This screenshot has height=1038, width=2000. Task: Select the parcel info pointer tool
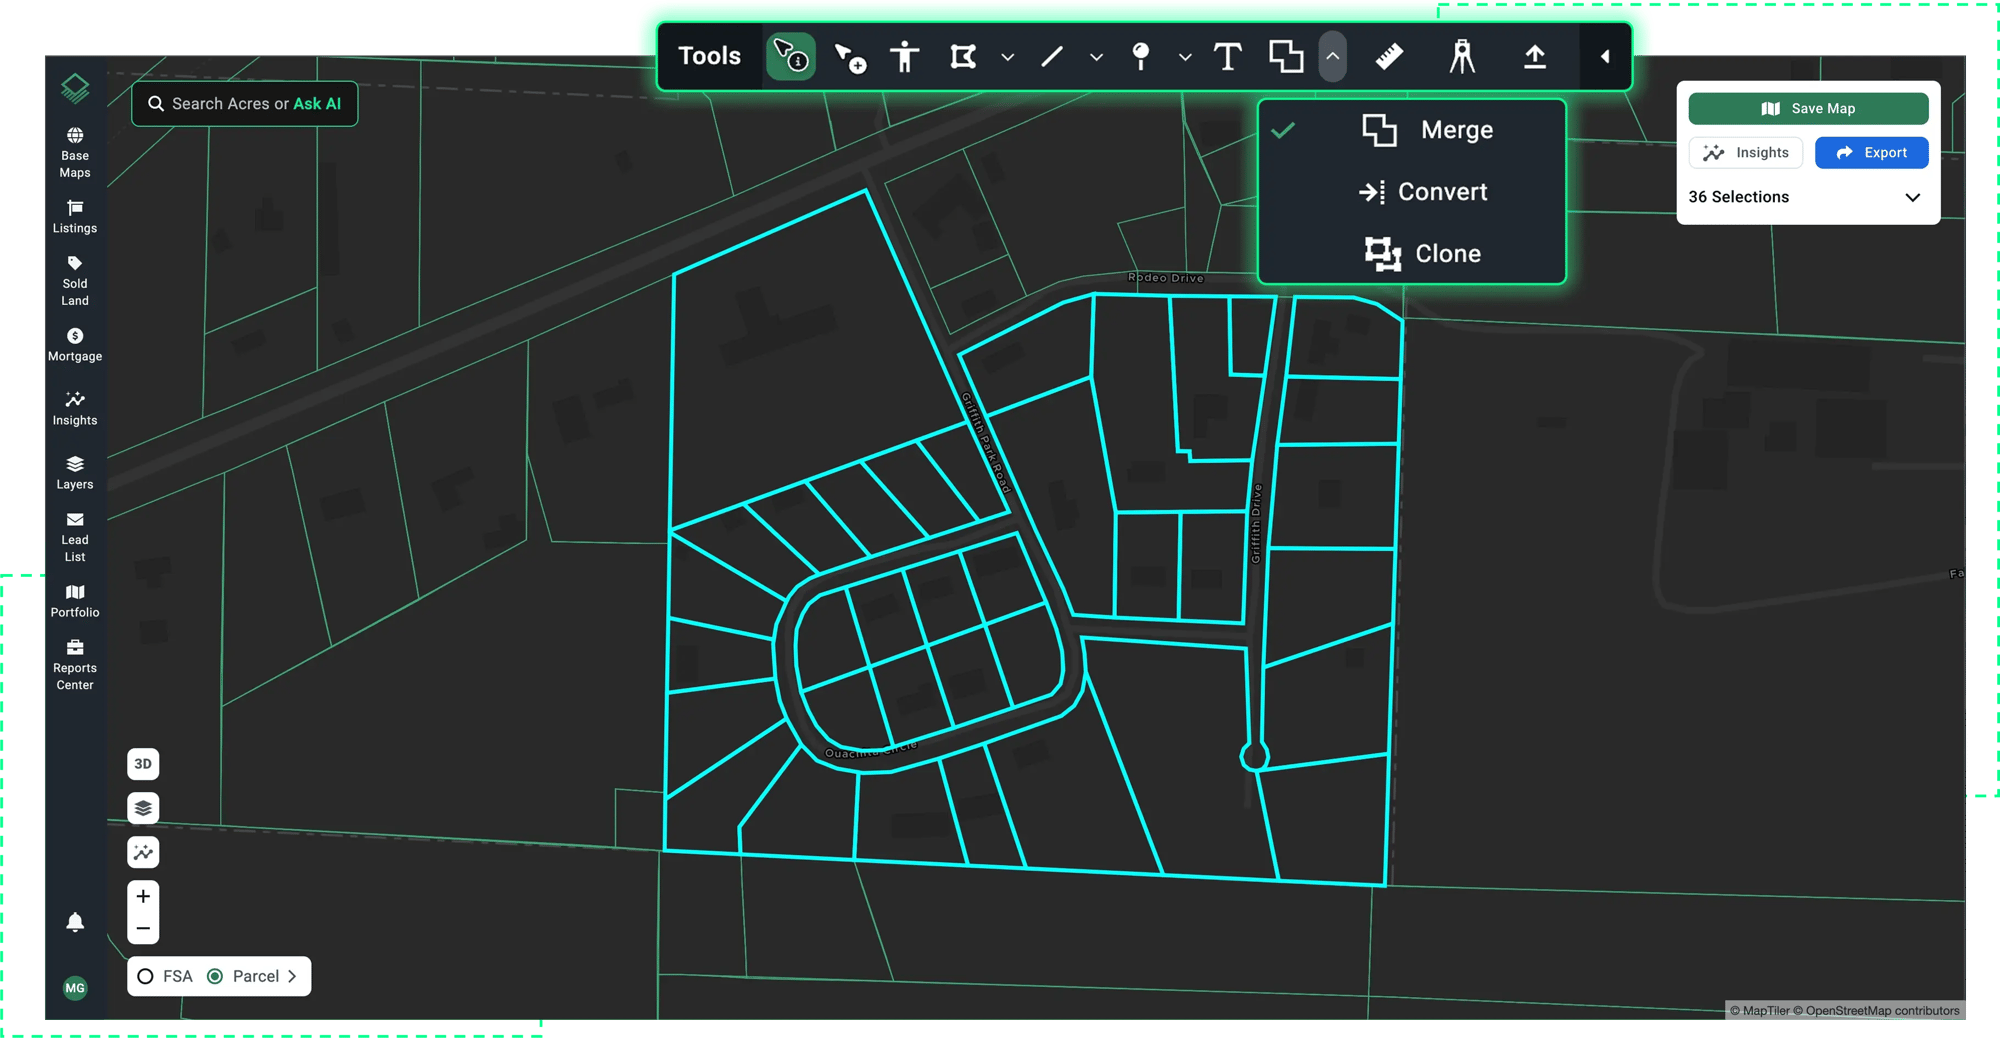(791, 57)
